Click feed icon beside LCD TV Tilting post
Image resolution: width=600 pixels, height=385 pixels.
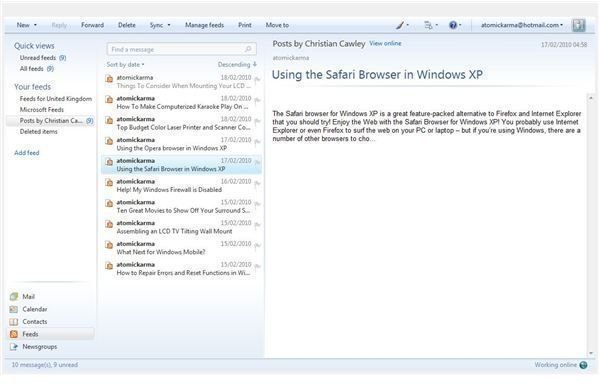[x=109, y=224]
